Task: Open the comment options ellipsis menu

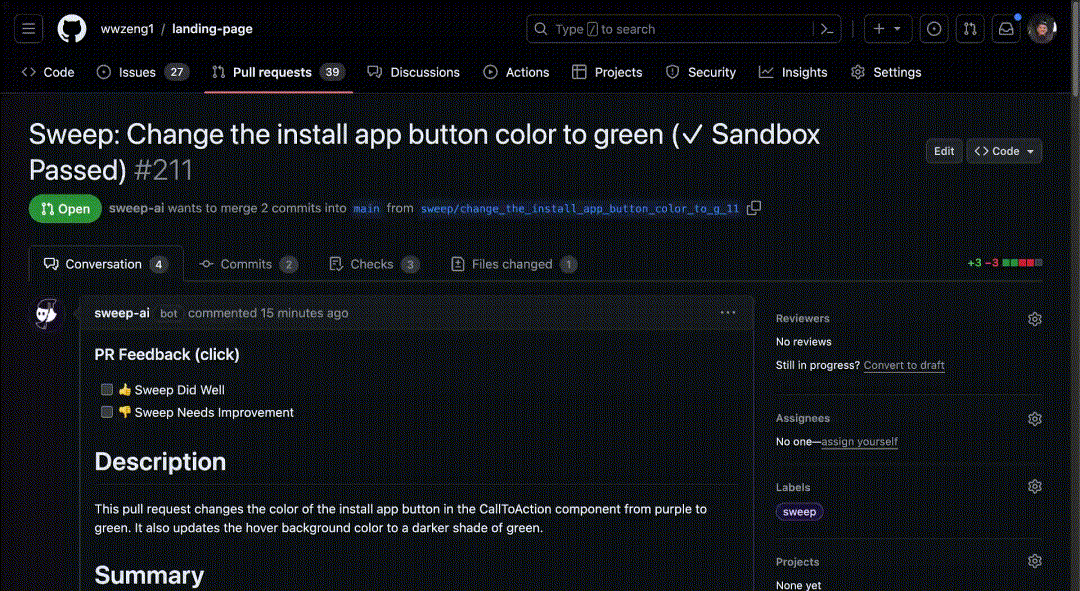Action: tap(728, 313)
